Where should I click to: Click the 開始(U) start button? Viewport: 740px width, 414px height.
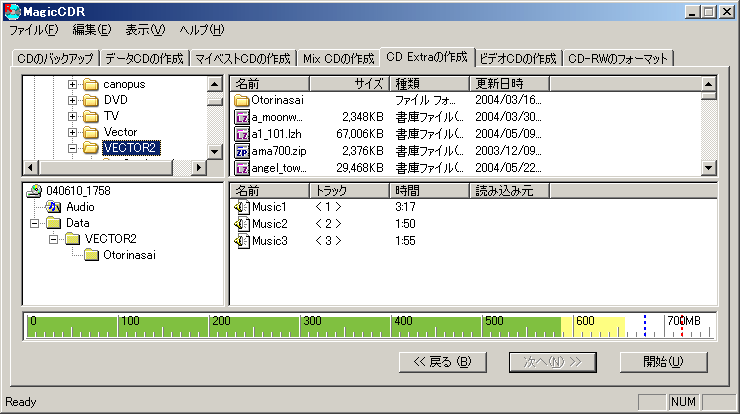click(664, 362)
